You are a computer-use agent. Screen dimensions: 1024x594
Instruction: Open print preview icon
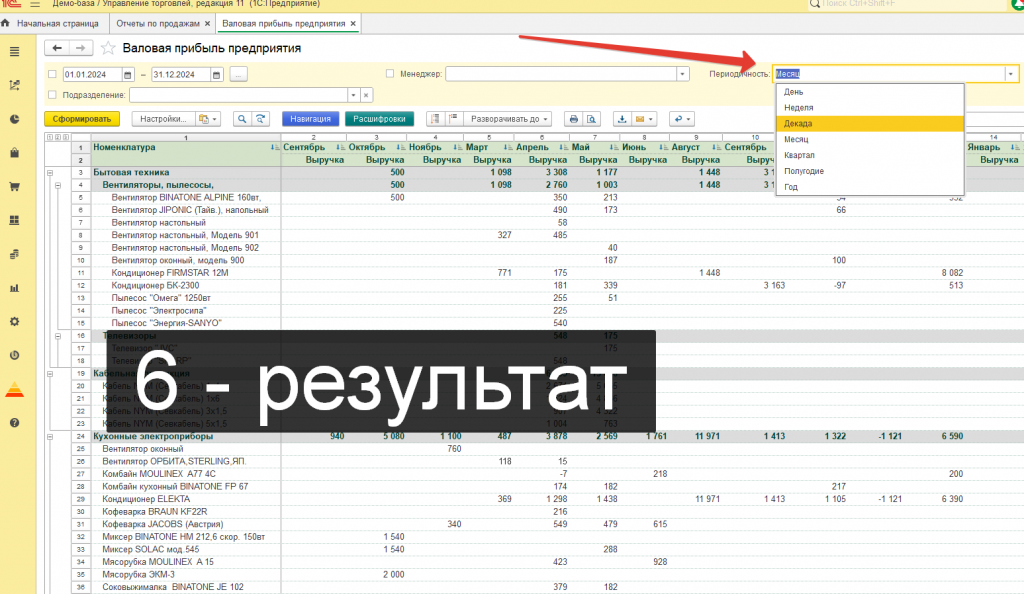[592, 119]
